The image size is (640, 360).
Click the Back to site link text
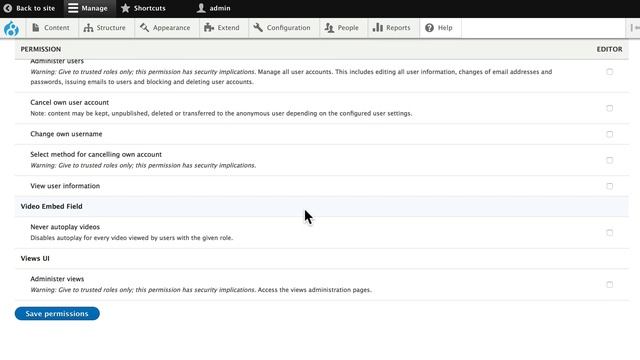point(36,8)
